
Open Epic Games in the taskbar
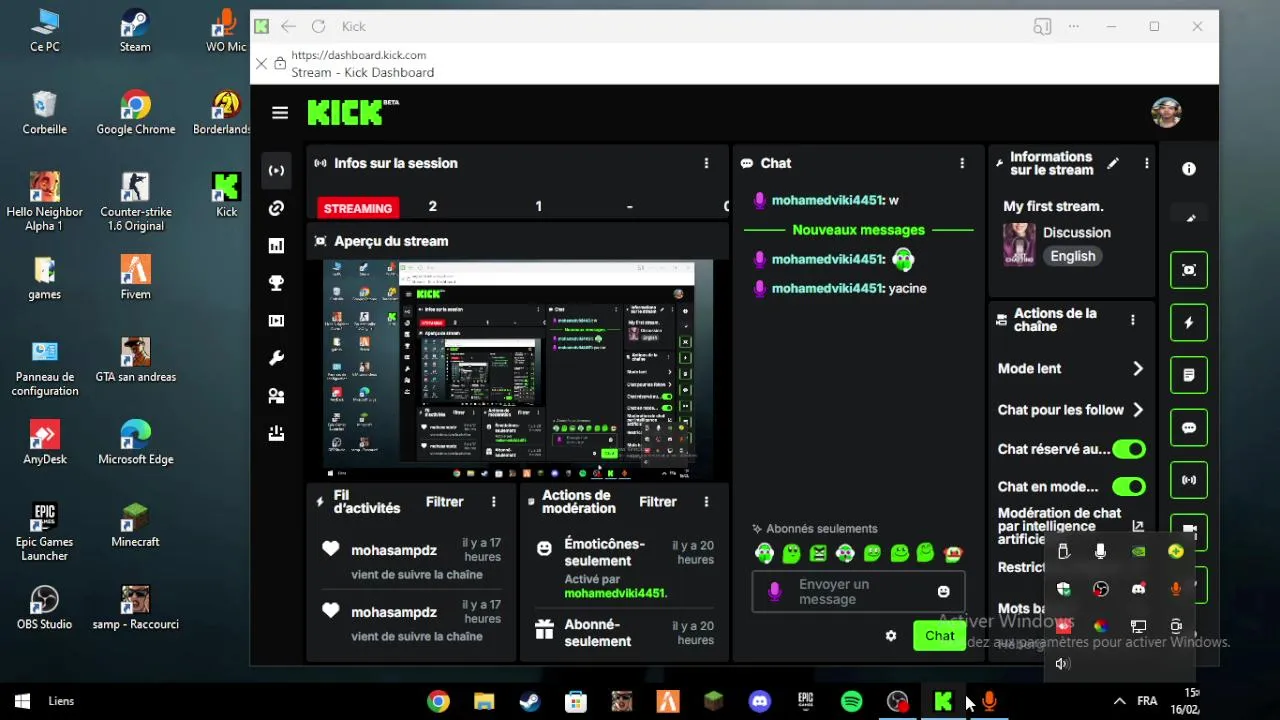coord(806,701)
